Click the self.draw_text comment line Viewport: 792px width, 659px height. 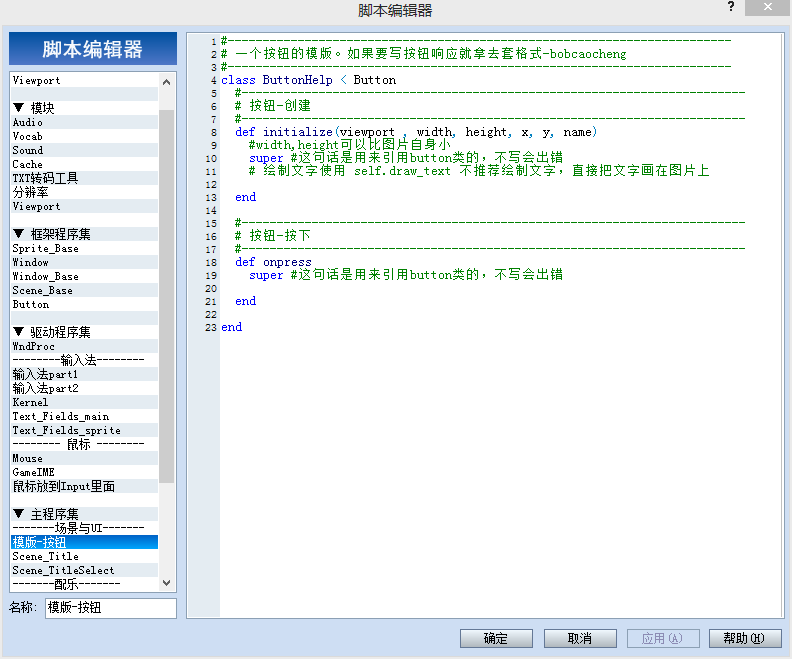(479, 171)
